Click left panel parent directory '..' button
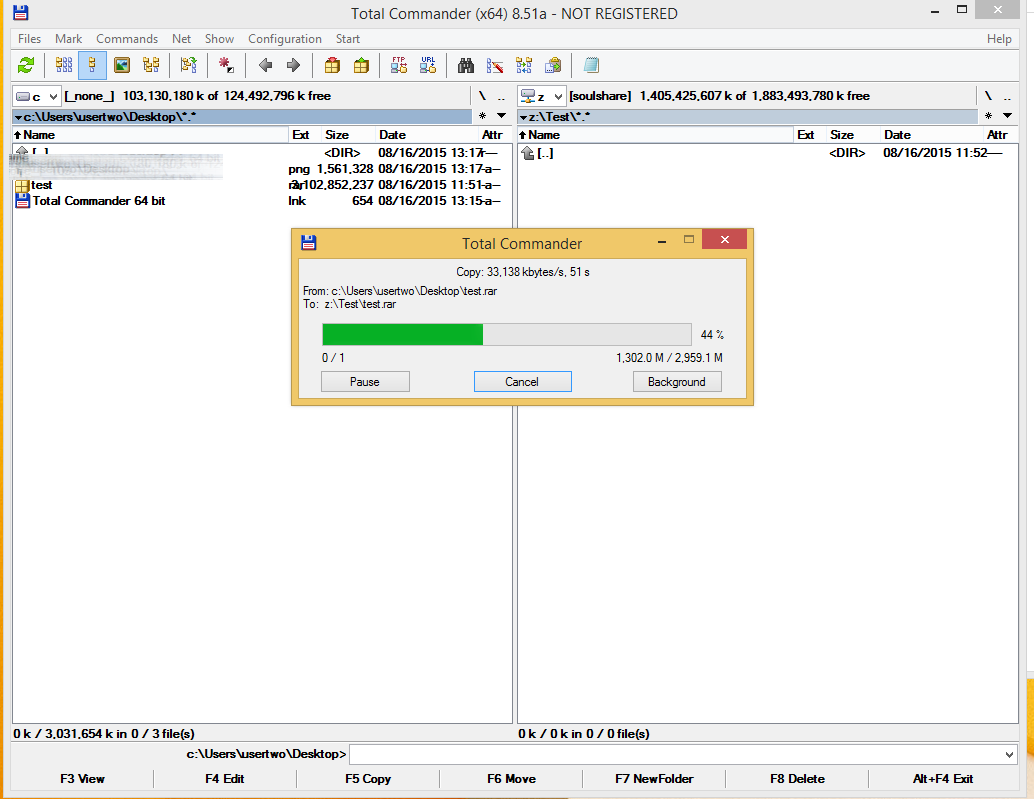This screenshot has height=799, width=1034. (x=501, y=96)
